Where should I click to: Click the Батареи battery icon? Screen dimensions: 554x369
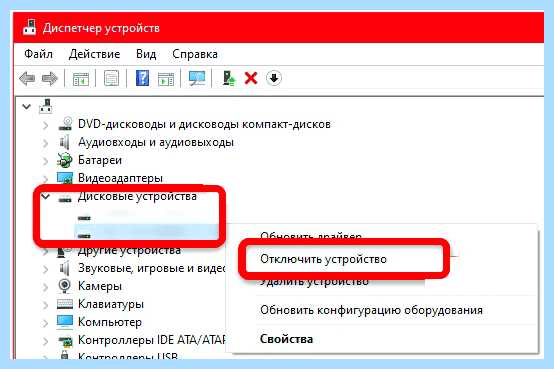(65, 160)
